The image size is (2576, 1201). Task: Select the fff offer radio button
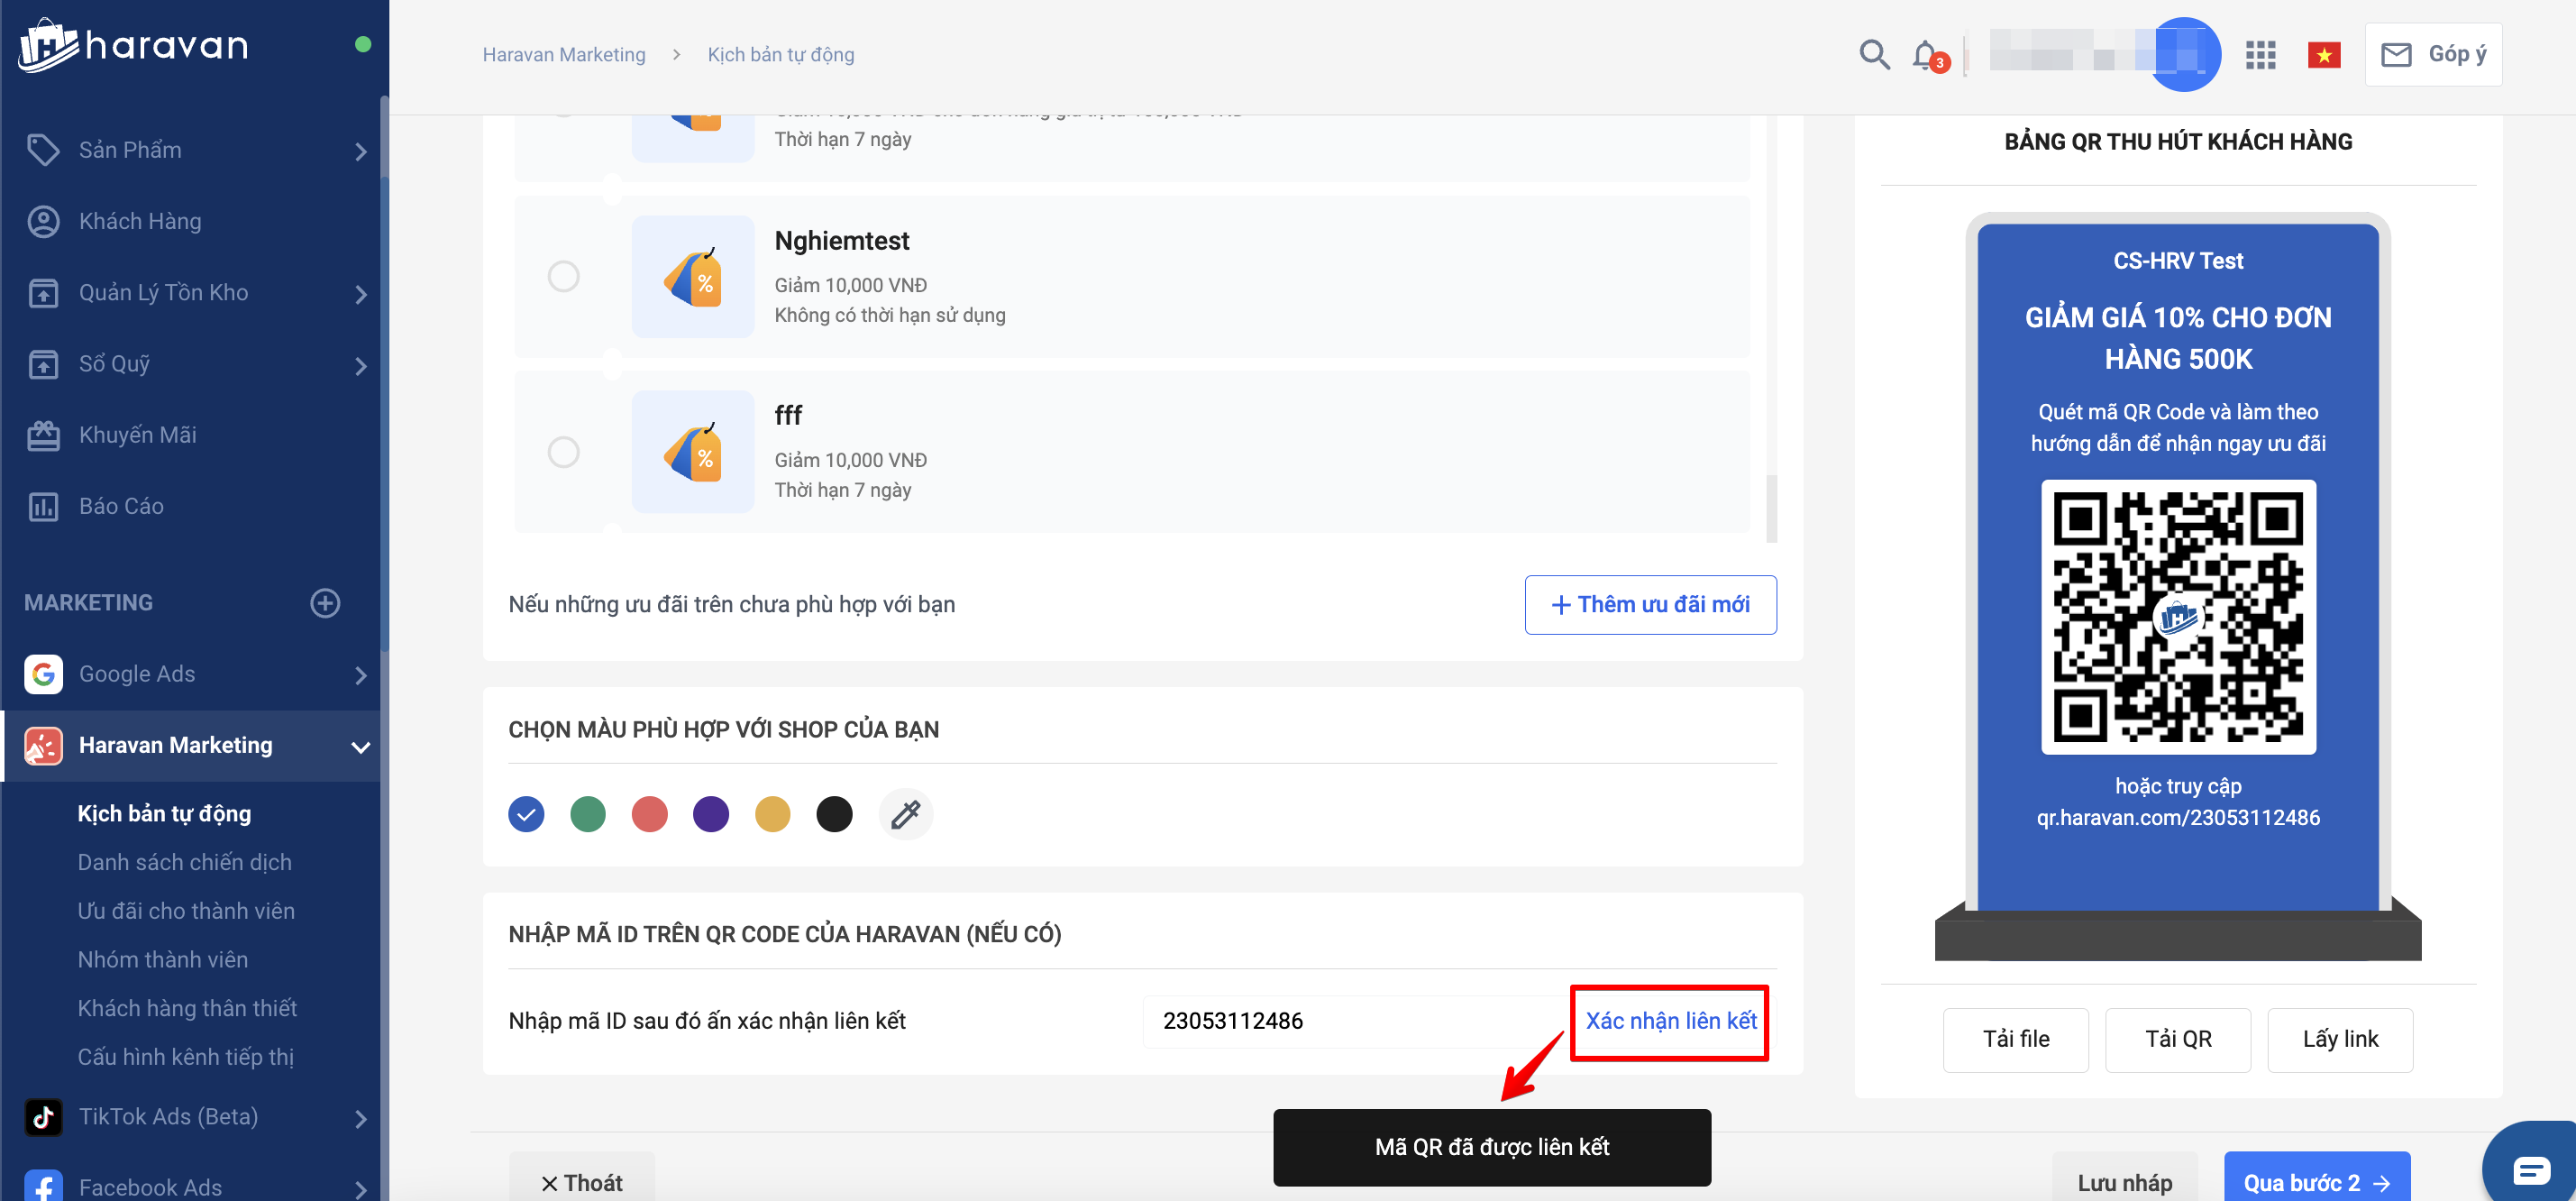click(564, 452)
